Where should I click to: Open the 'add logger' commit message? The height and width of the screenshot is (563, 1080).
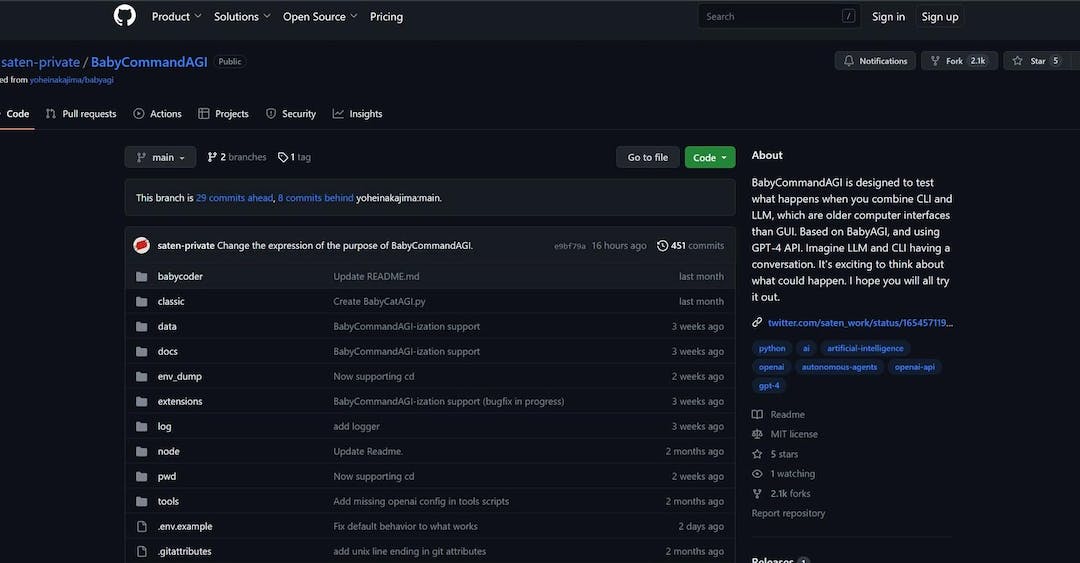click(356, 427)
